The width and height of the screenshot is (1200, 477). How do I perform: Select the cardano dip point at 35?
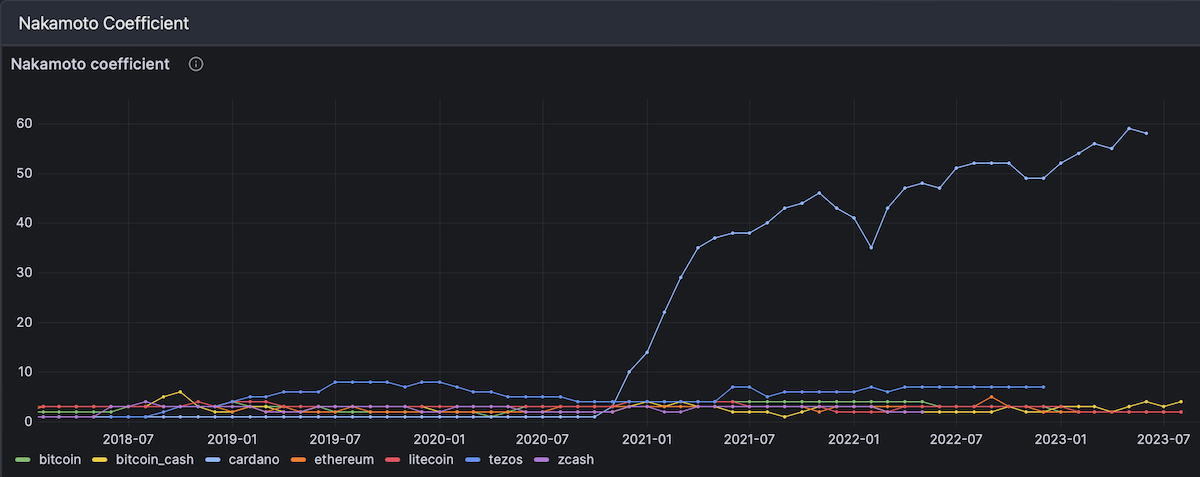871,247
